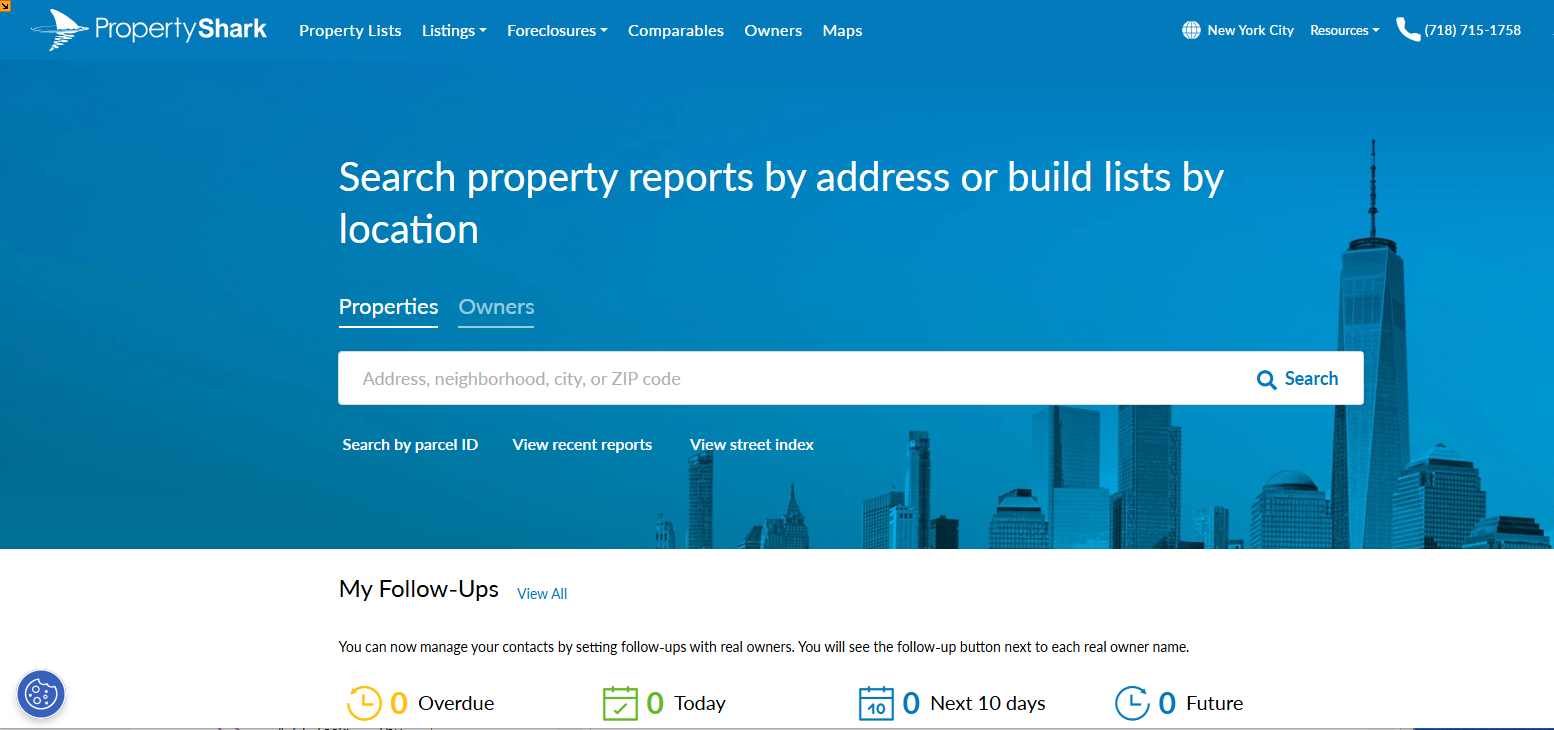Click the 0 Future count

1167,703
